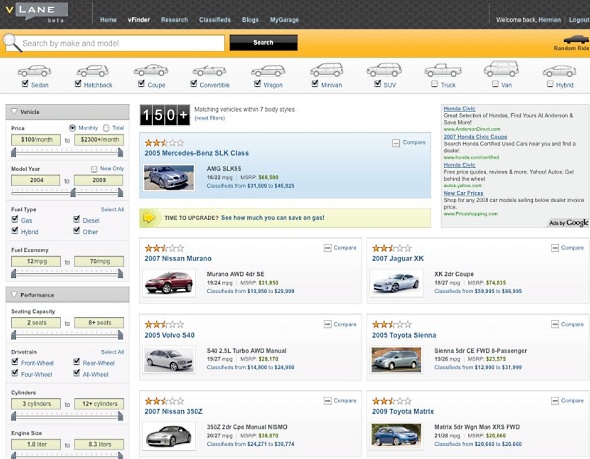Uncheck the Sedan checkbox
Viewport: 590px width, 459px height.
click(25, 84)
